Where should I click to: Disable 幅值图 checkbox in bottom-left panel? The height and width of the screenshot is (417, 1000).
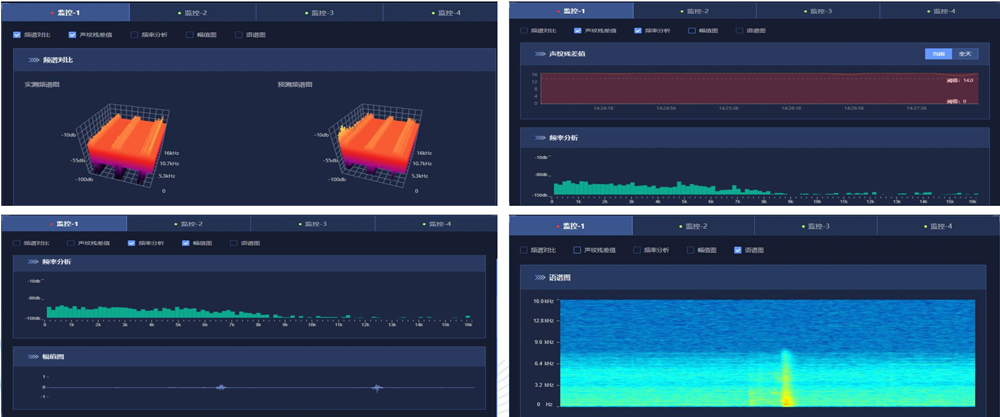(185, 243)
